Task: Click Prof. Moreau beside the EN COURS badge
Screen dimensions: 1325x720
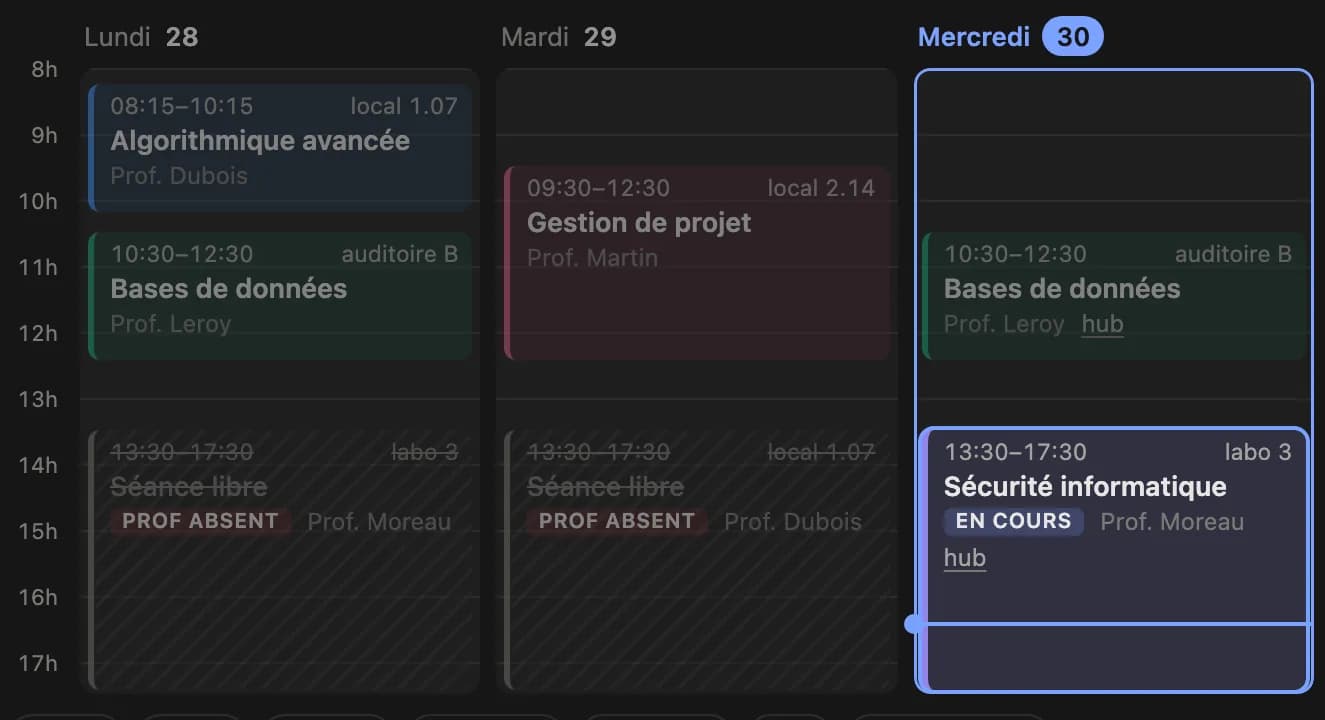Action: pyautogui.click(x=1172, y=522)
